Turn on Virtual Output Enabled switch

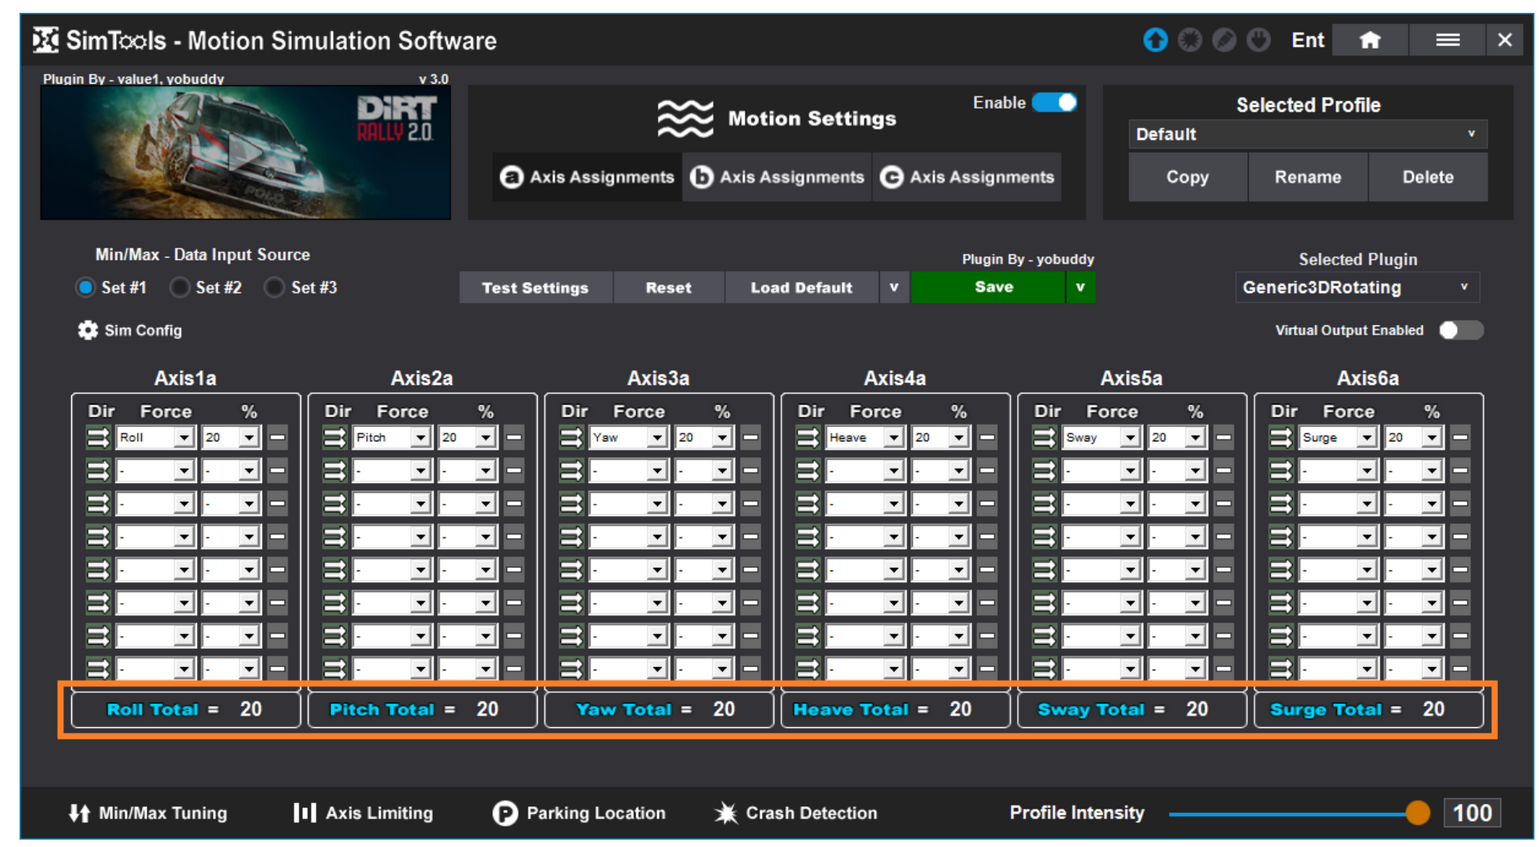pos(1460,330)
